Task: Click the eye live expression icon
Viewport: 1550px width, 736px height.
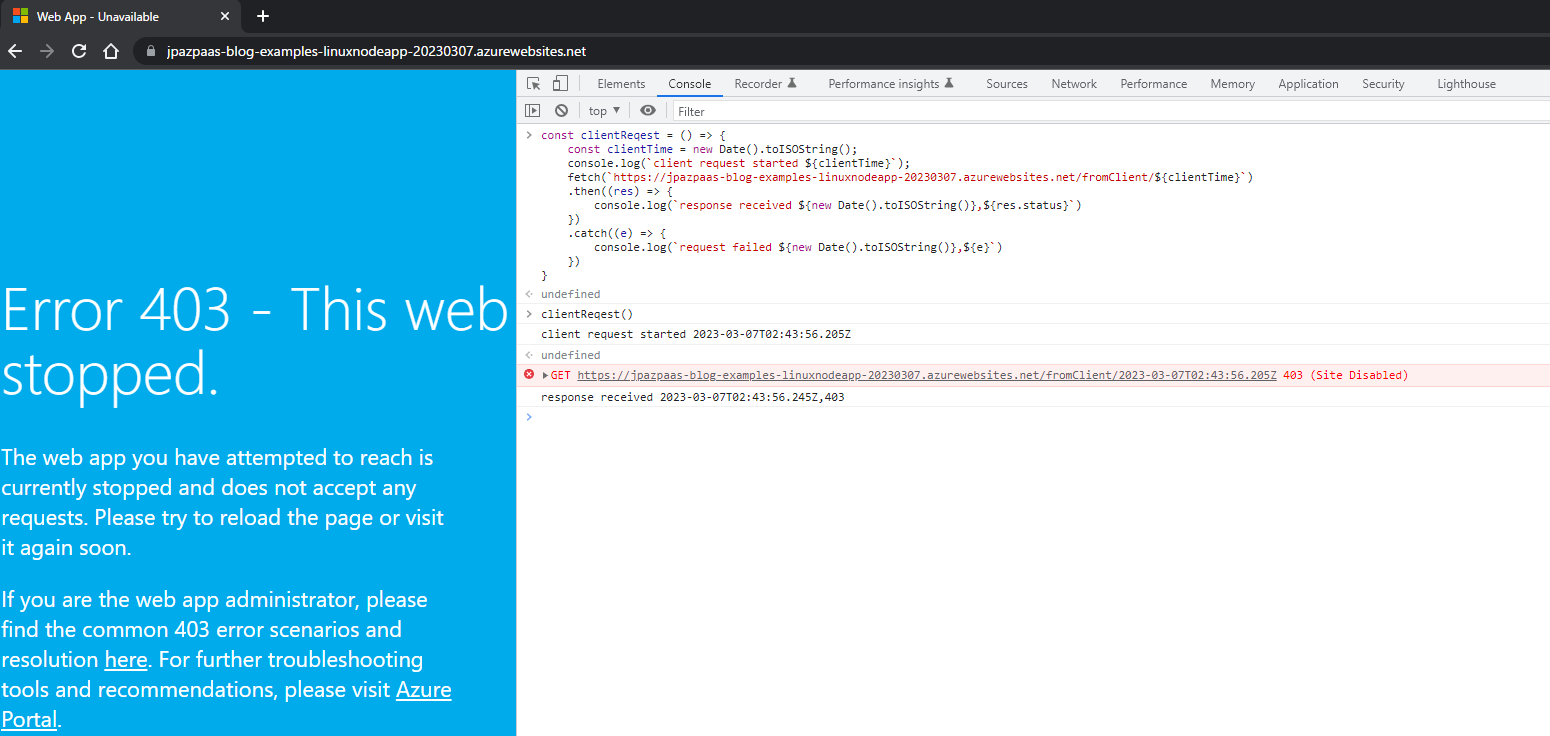Action: point(648,111)
